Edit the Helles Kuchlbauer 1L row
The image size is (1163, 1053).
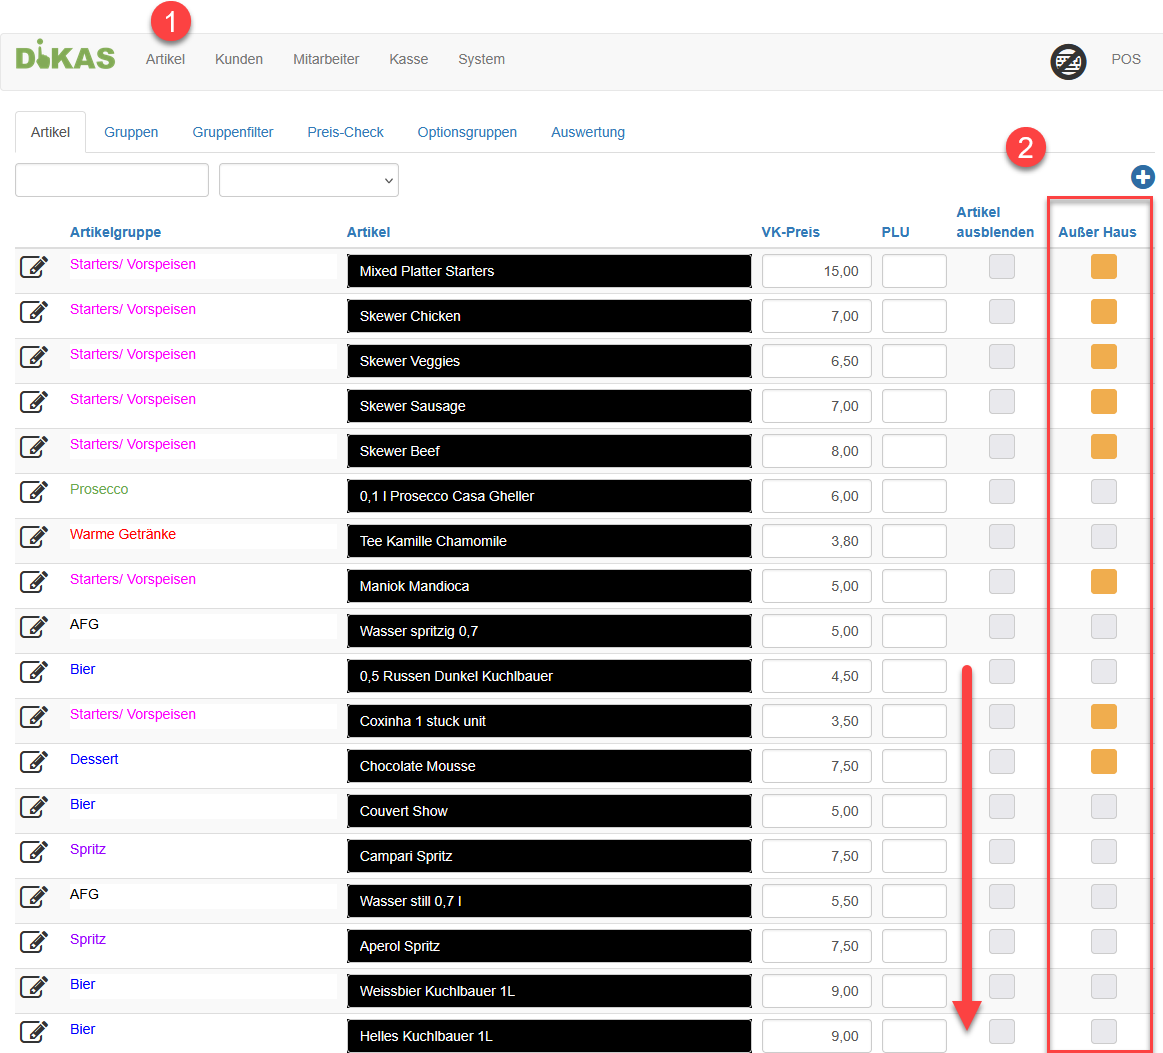click(34, 1032)
